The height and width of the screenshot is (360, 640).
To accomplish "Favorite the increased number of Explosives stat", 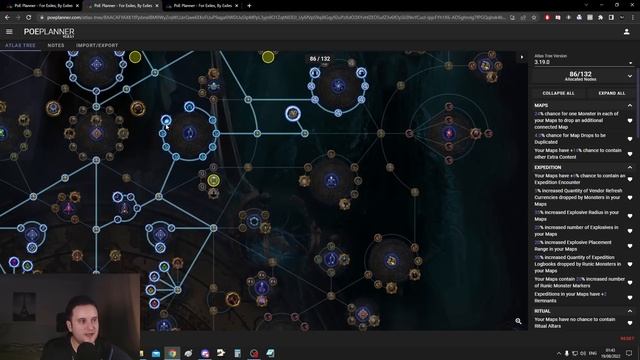I will tap(630, 231).
